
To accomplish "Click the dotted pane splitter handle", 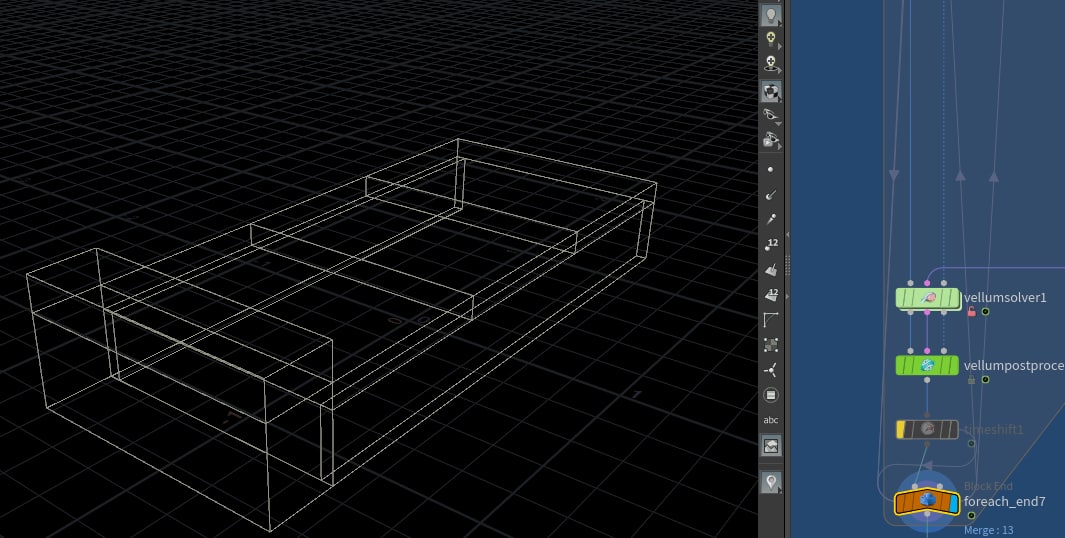I will point(788,266).
